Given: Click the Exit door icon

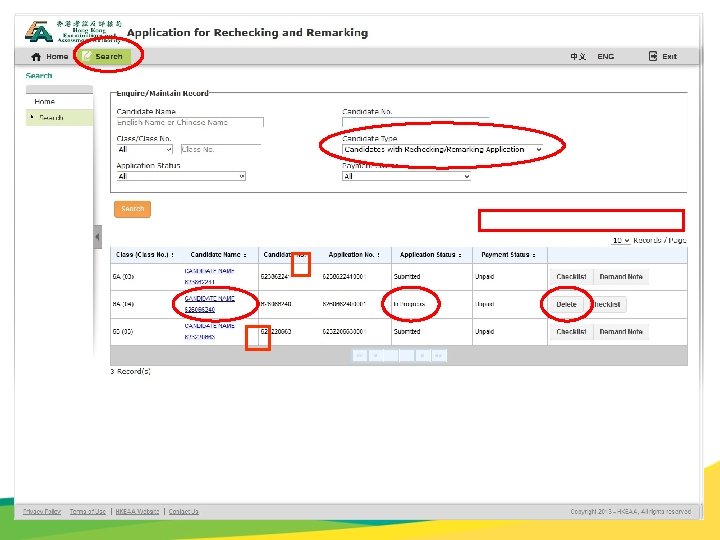Looking at the screenshot, I should [x=652, y=56].
